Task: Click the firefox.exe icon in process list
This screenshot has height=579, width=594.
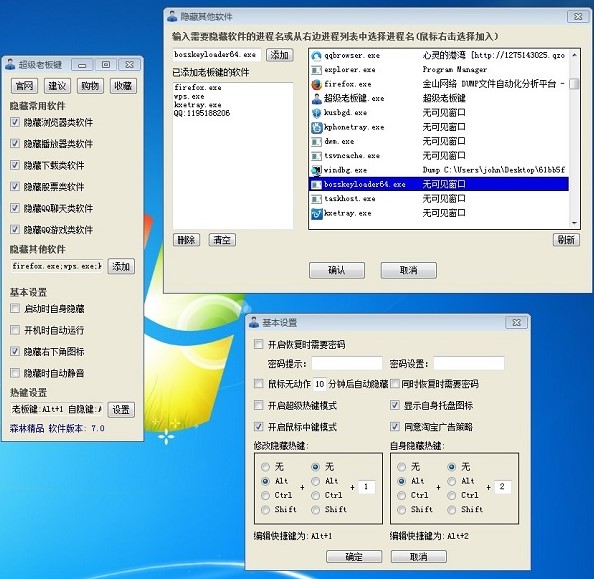Action: click(x=316, y=84)
